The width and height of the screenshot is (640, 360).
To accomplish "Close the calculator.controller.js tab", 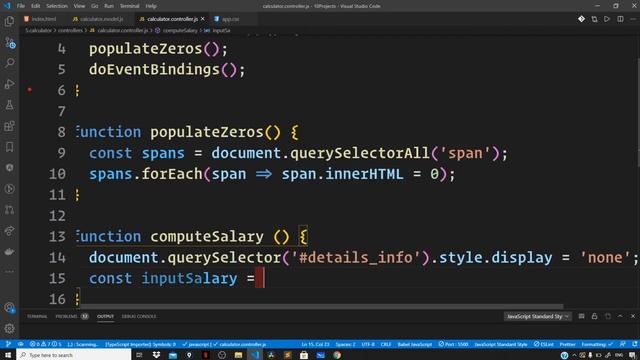I will coord(202,19).
